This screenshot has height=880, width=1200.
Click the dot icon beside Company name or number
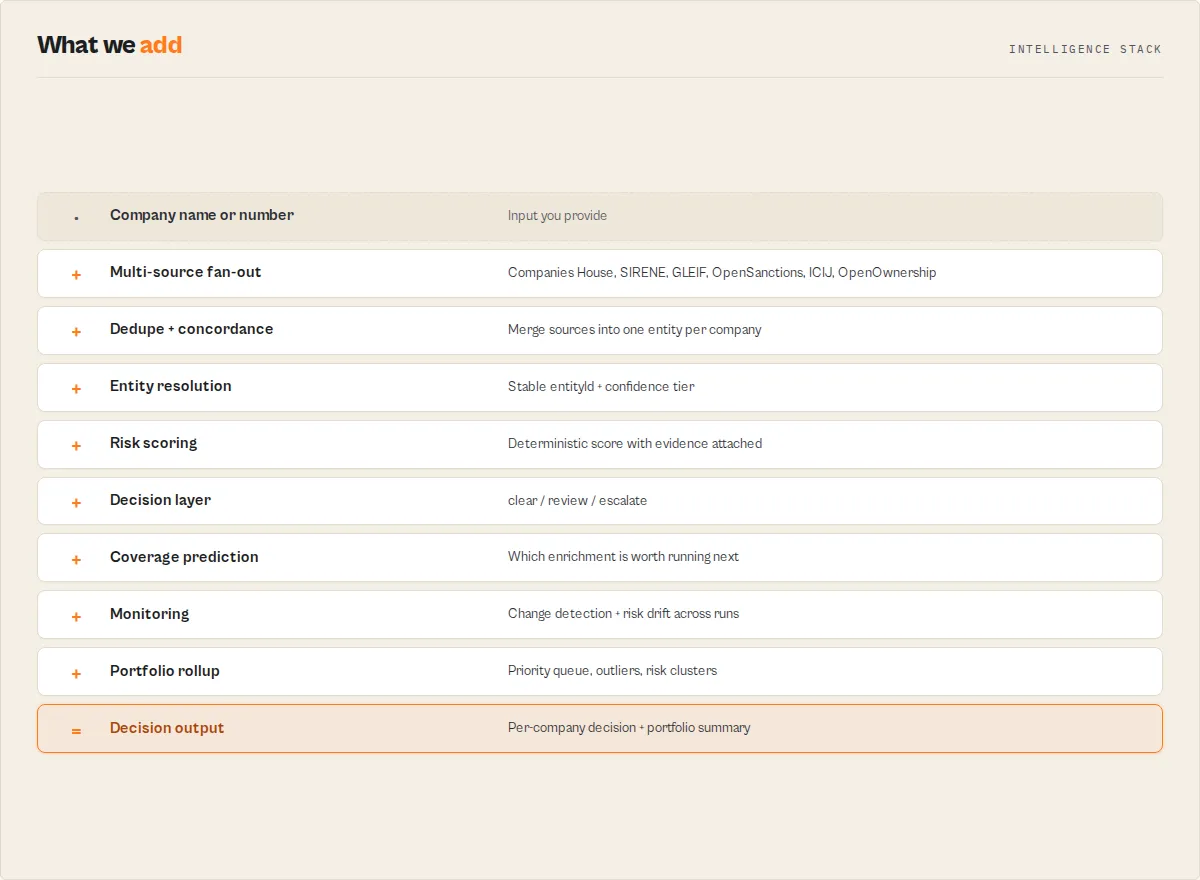pyautogui.click(x=76, y=218)
